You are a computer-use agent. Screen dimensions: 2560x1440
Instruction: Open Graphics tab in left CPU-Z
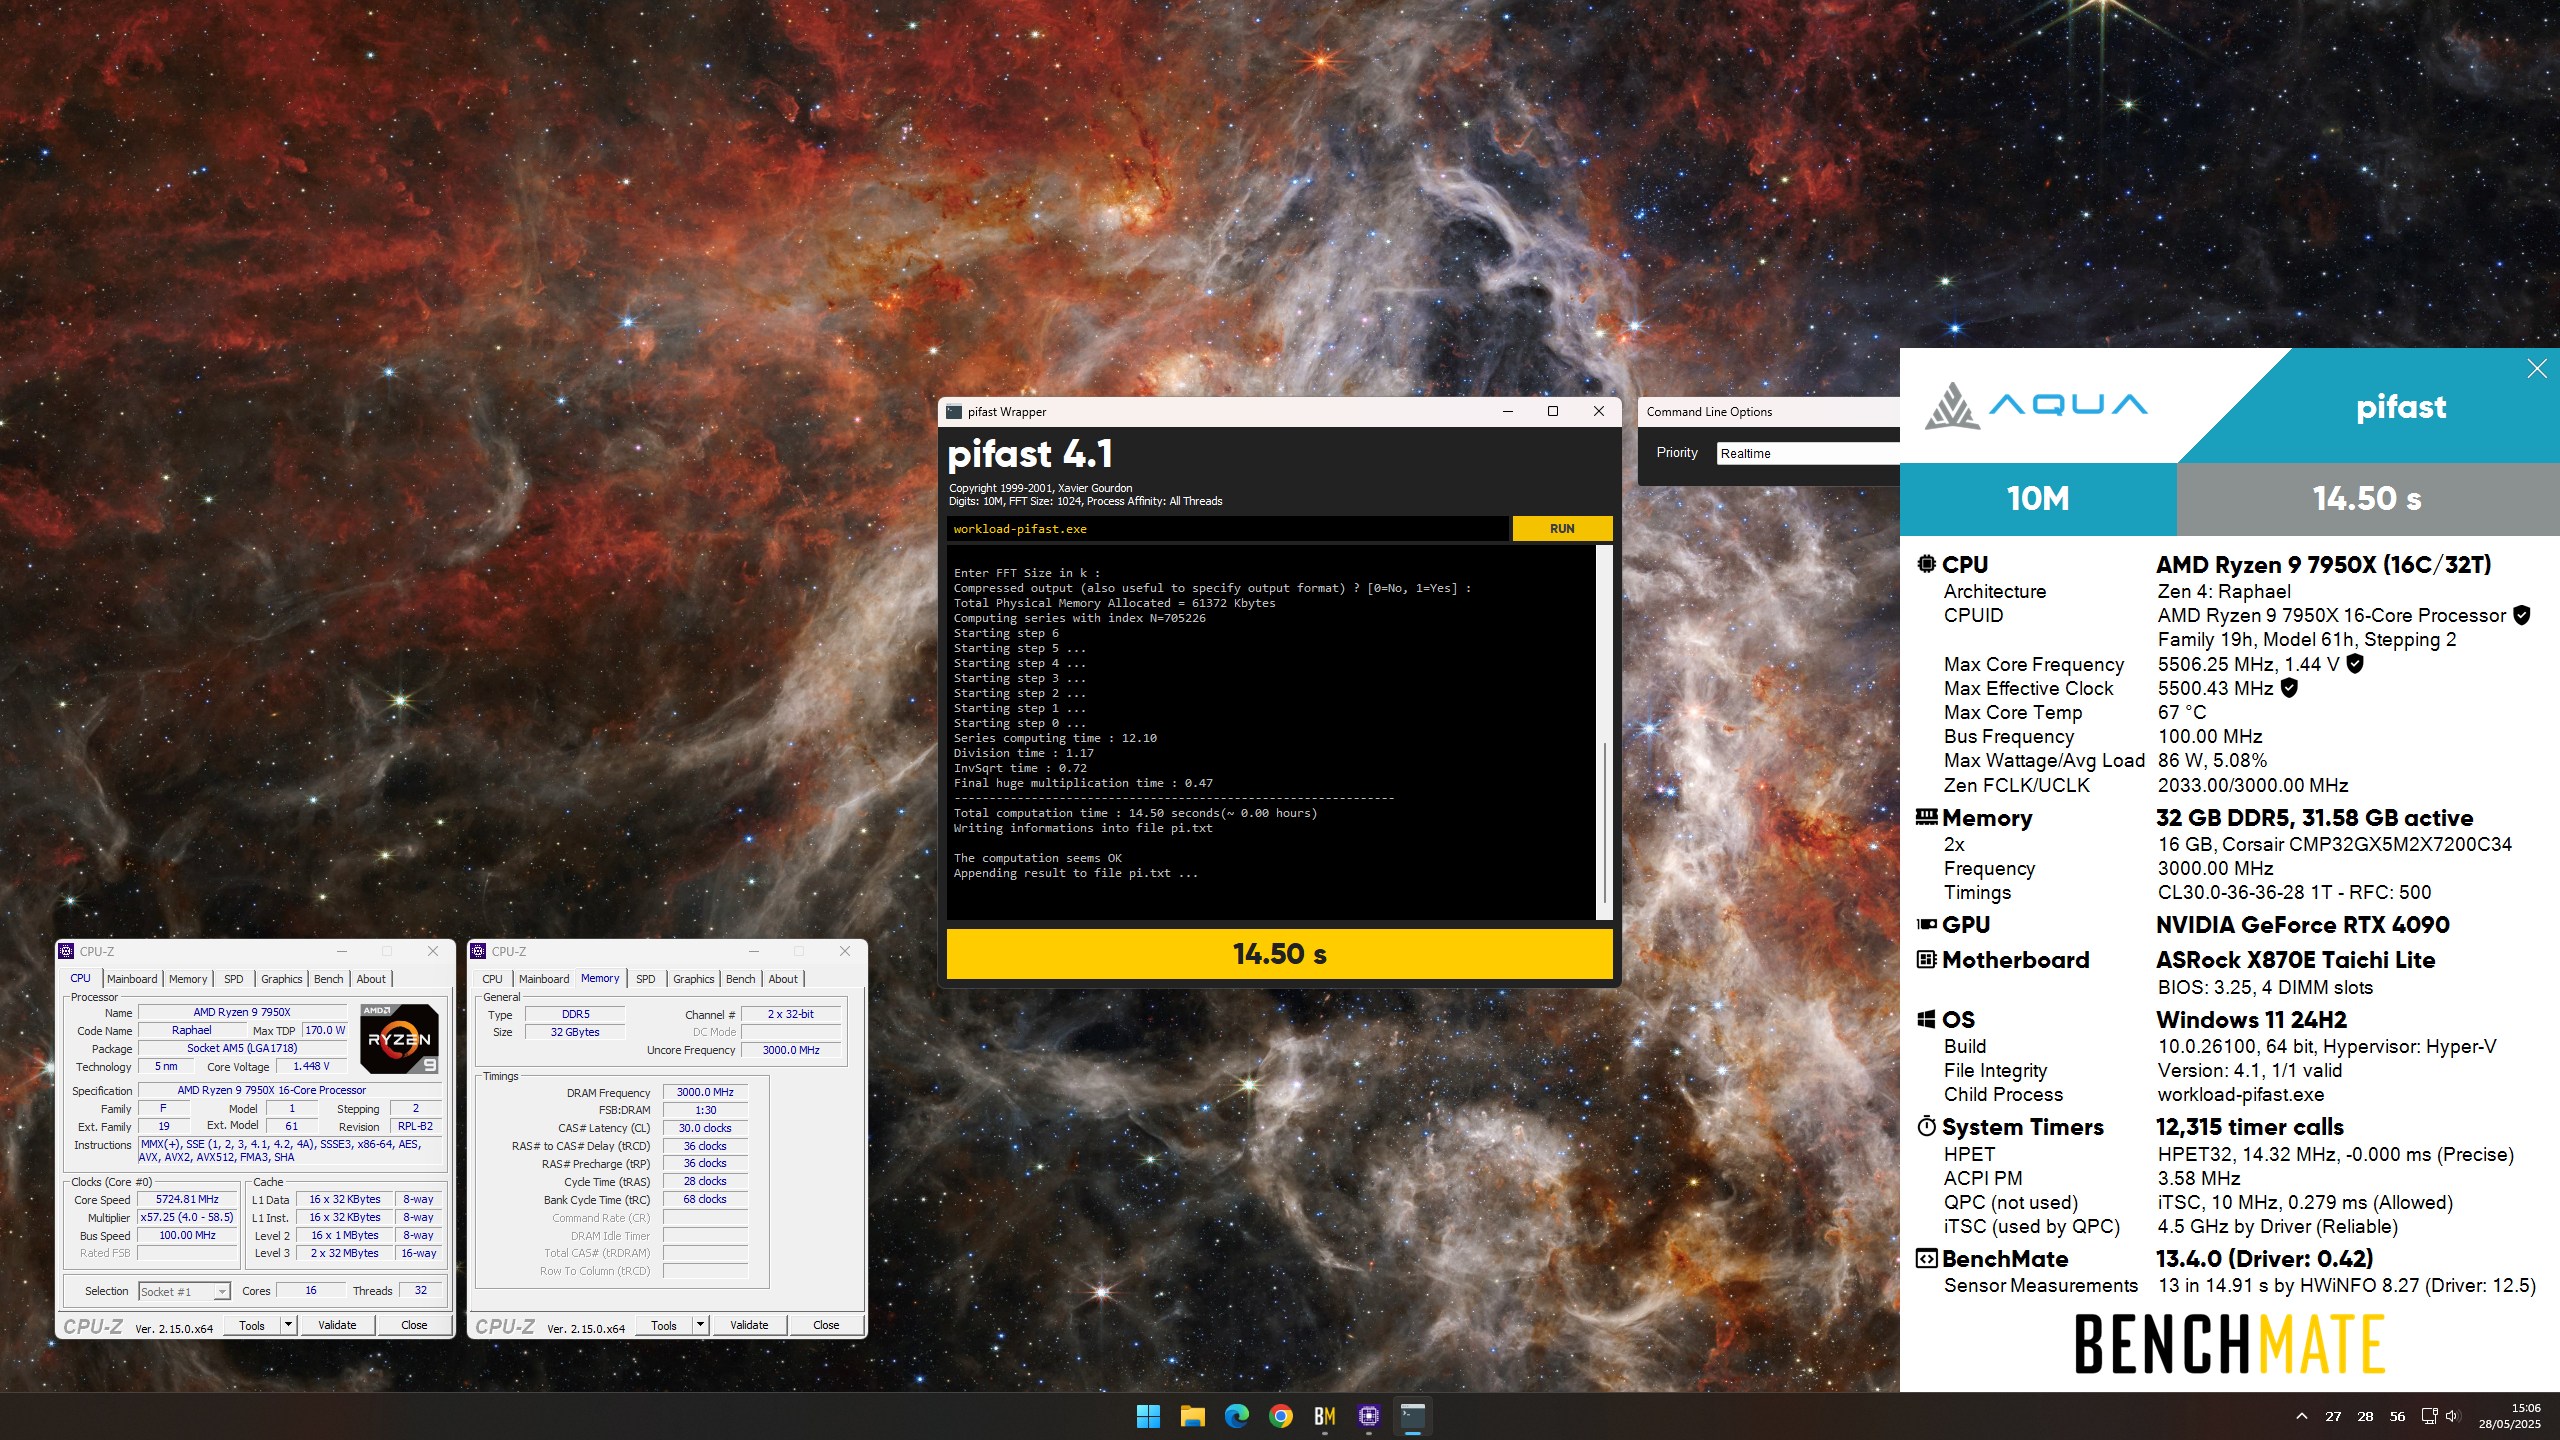[x=282, y=979]
